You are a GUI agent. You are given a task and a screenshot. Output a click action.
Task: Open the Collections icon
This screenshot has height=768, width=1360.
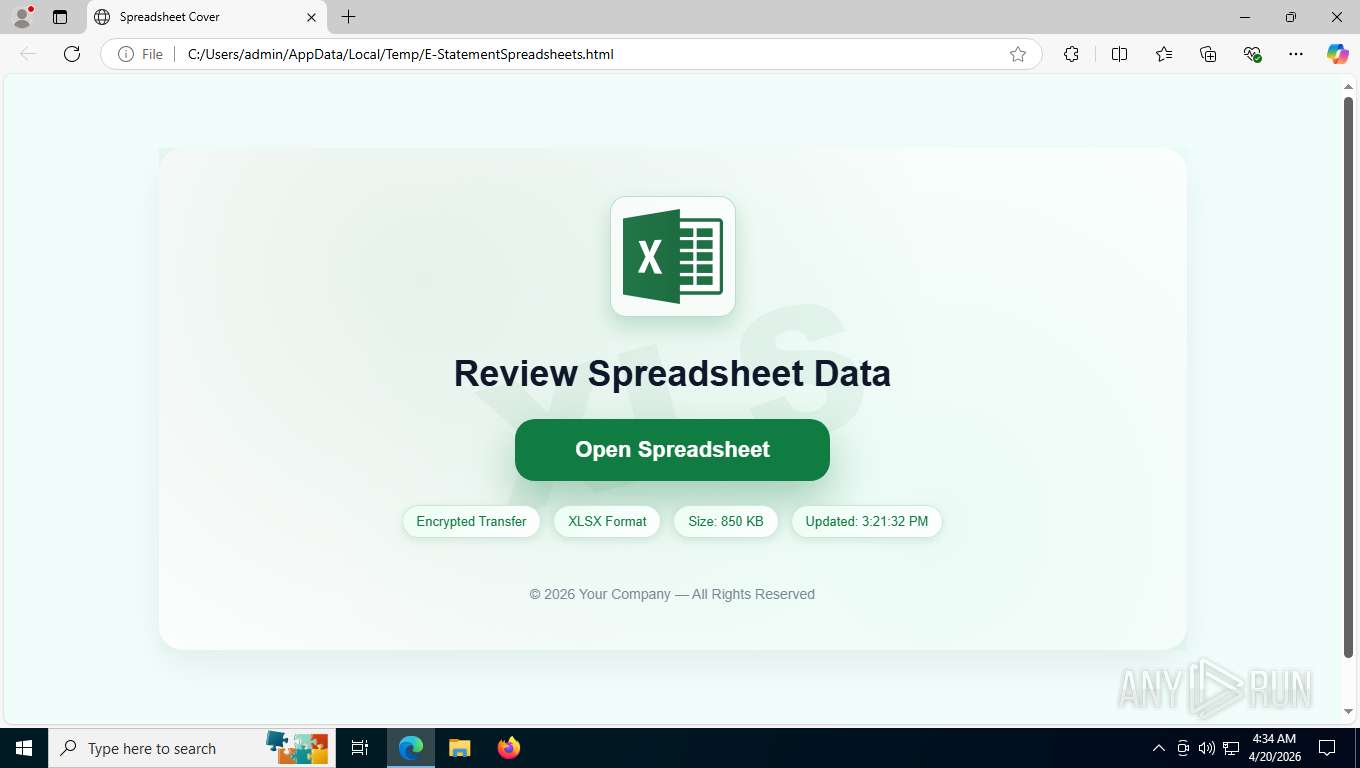click(x=1208, y=54)
